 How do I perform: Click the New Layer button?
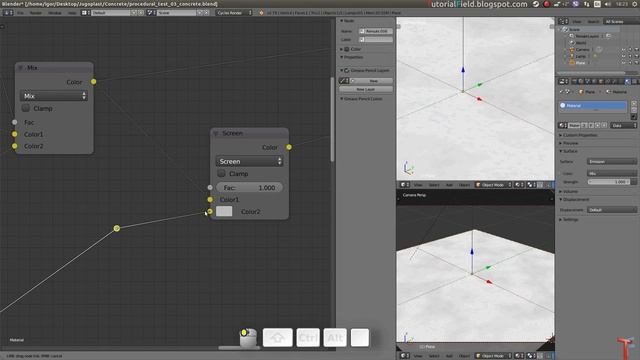coord(365,89)
